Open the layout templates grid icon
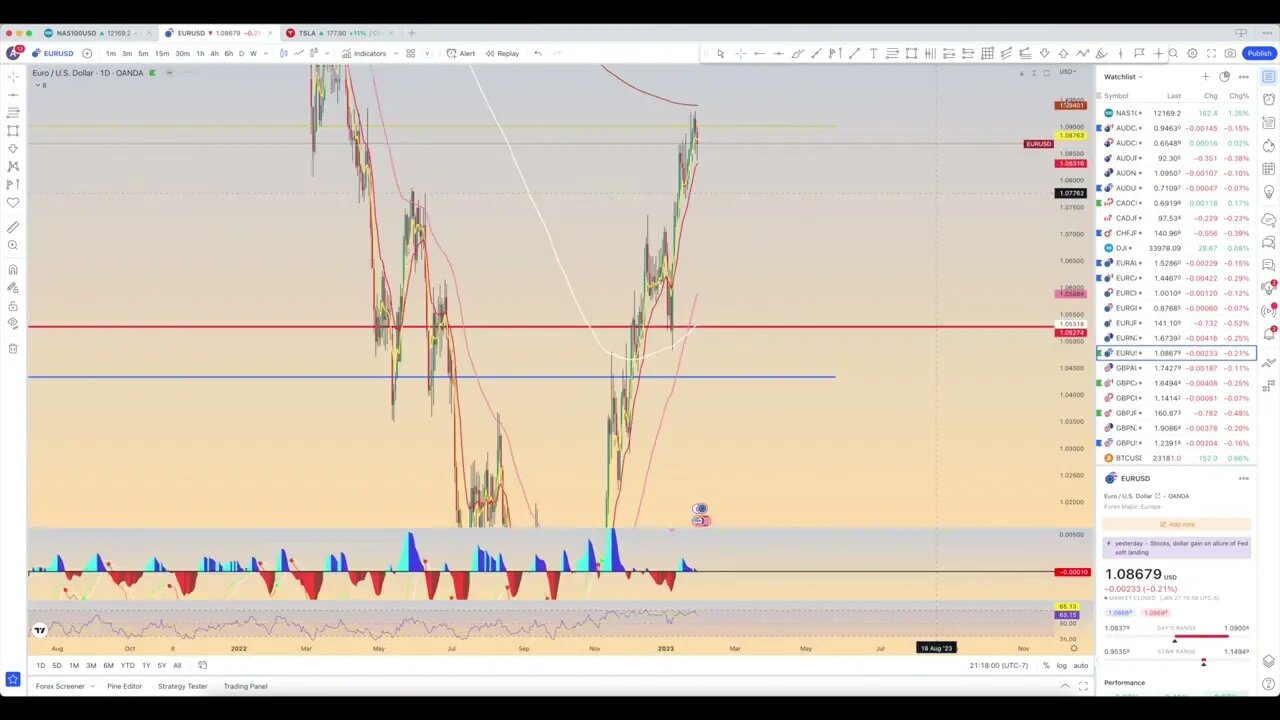This screenshot has width=1280, height=720. pos(410,53)
